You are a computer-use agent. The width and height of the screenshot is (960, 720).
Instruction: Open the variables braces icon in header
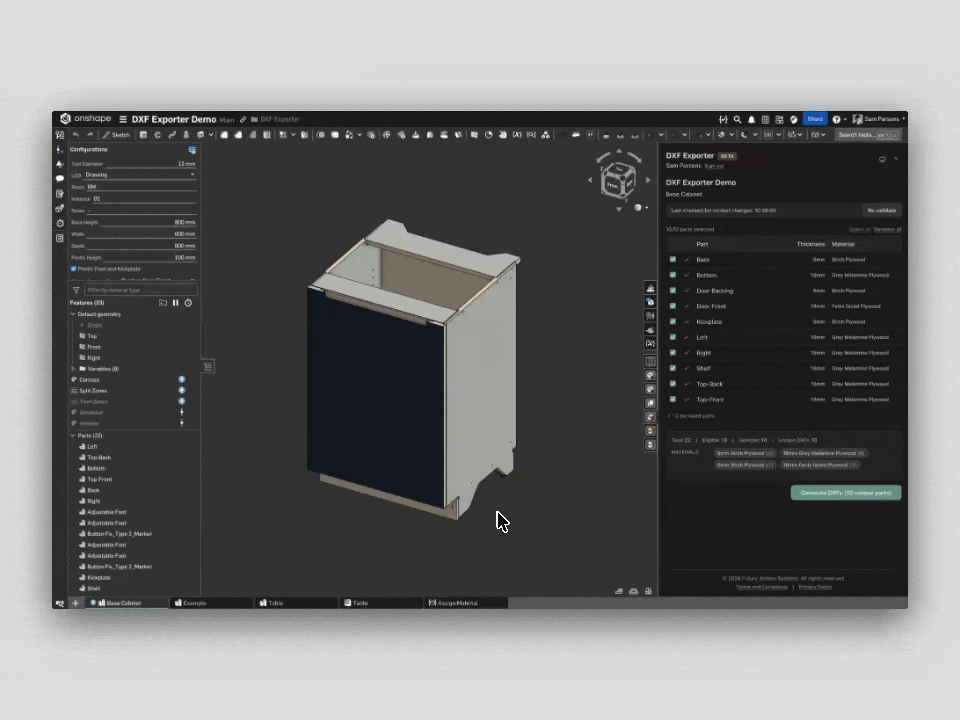[723, 119]
